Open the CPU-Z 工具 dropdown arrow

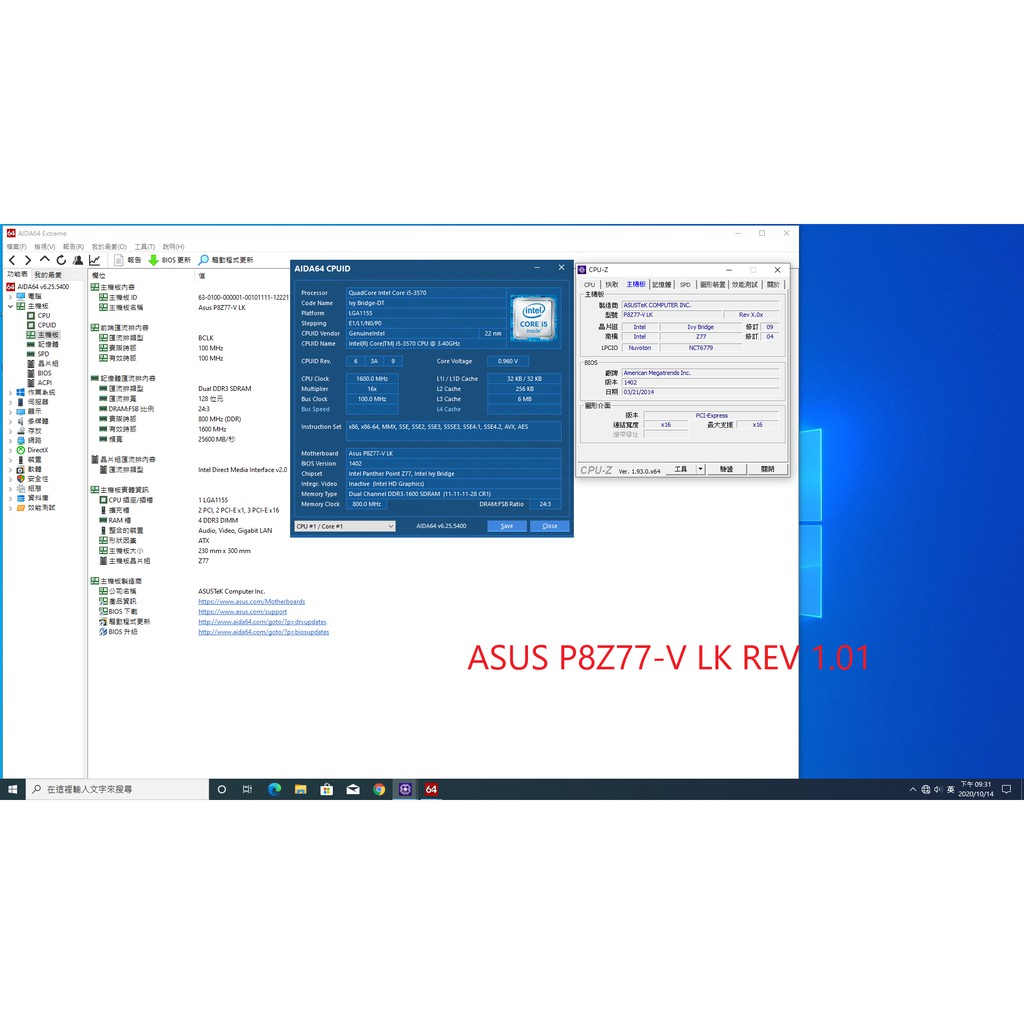click(700, 469)
